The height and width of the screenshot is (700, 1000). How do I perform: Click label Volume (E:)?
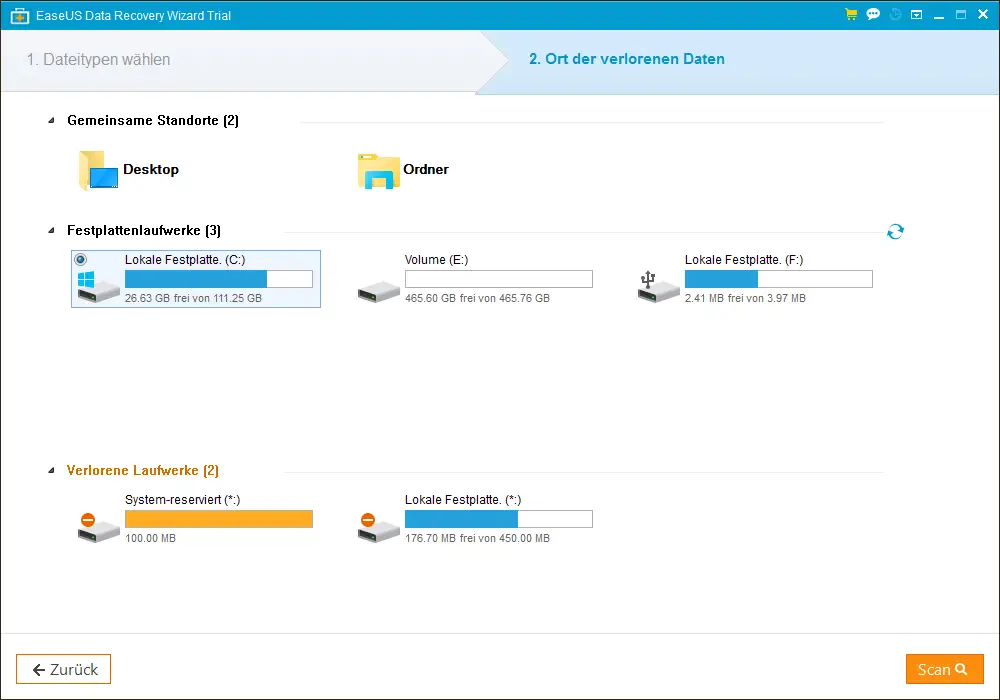[436, 259]
